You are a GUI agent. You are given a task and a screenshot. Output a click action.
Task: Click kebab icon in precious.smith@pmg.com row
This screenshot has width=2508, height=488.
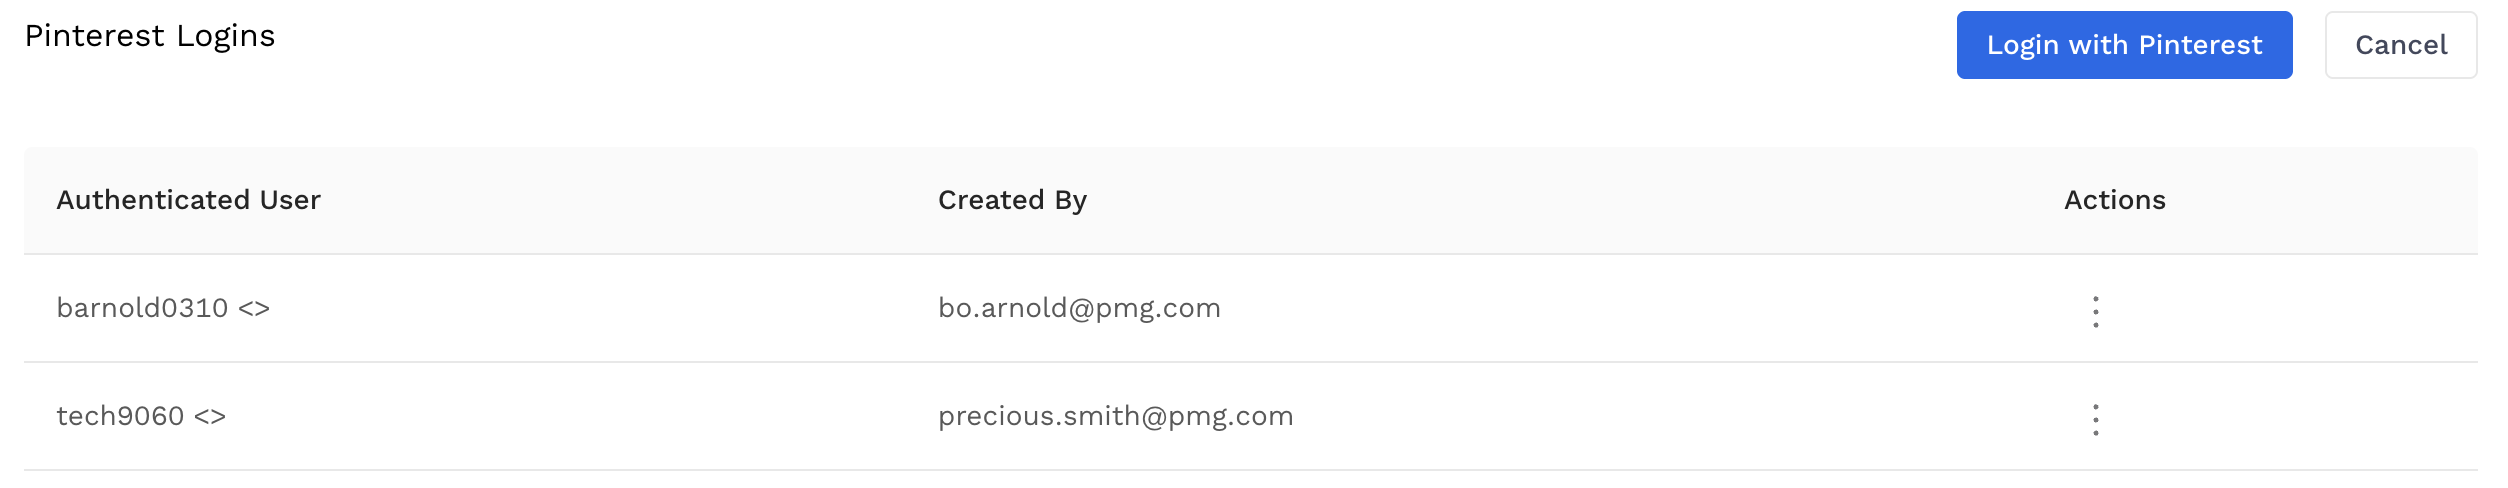(x=2095, y=419)
